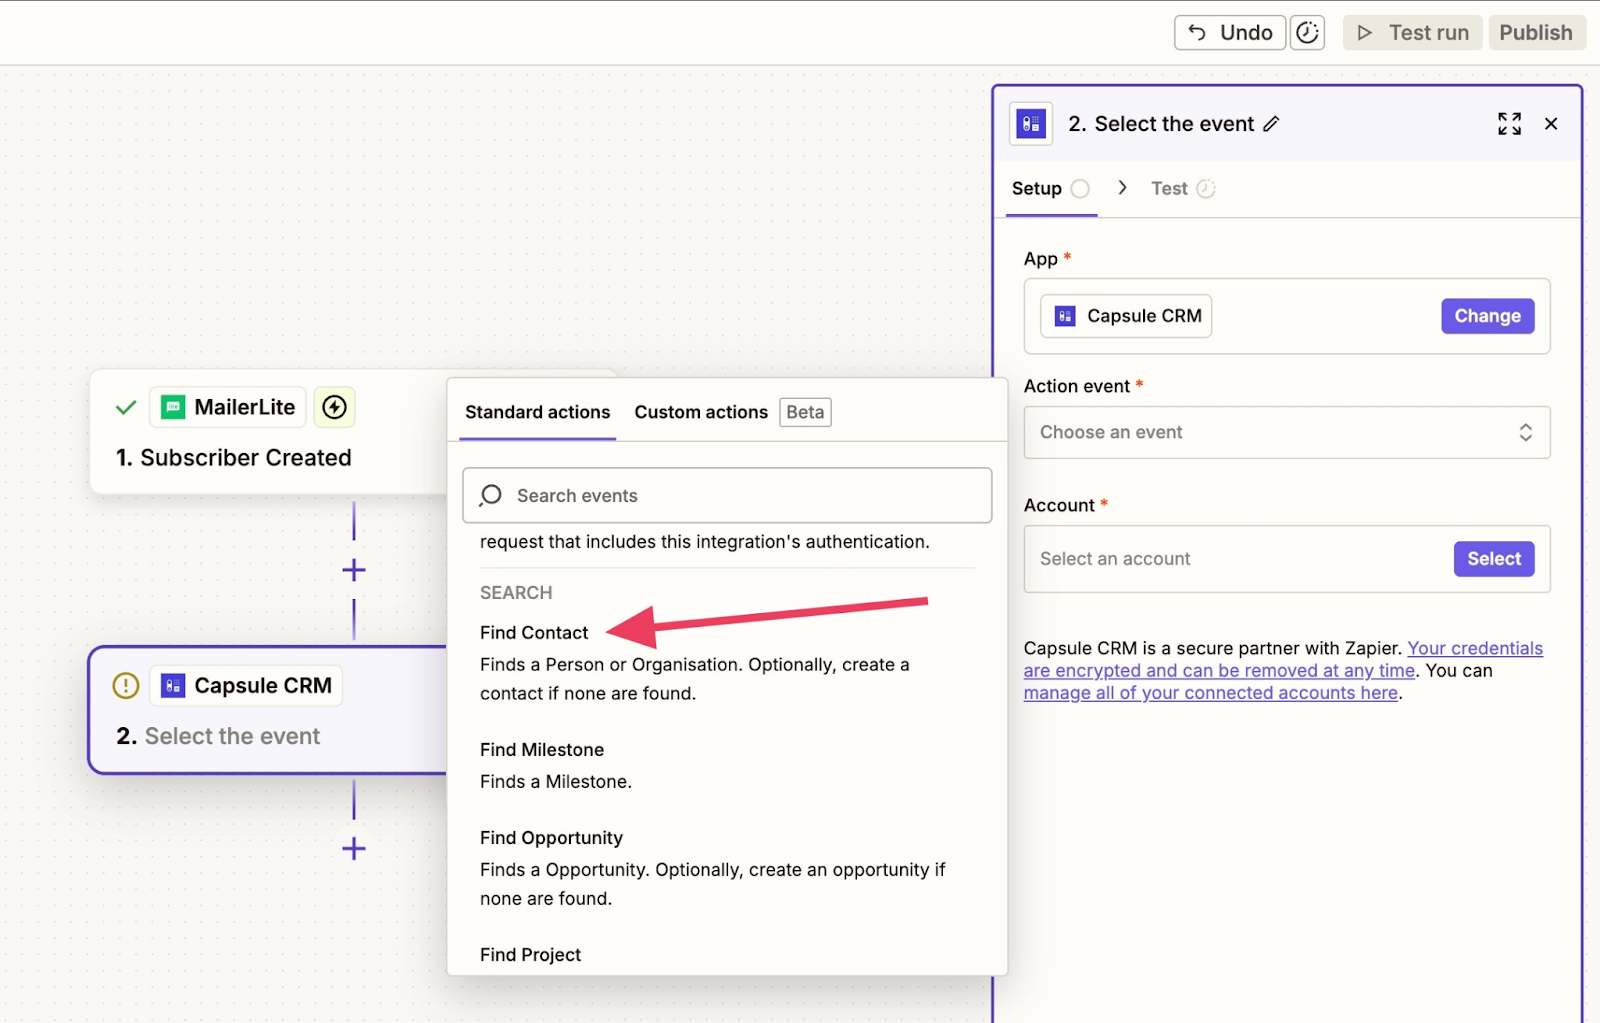Open the Choose an event dropdown
1600x1023 pixels.
point(1287,432)
